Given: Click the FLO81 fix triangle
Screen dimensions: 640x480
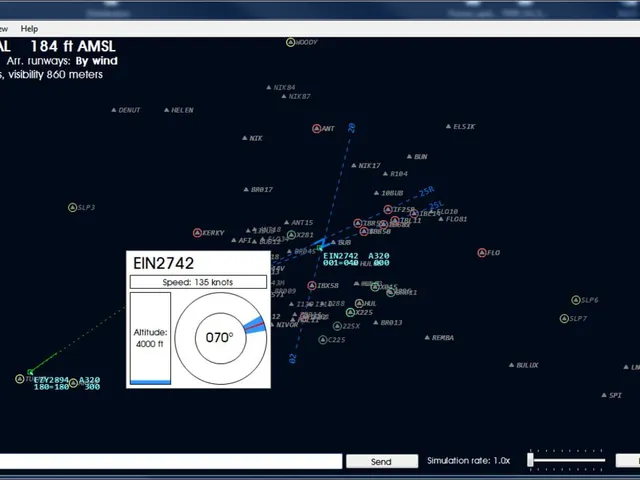Looking at the screenshot, I should coord(441,219).
